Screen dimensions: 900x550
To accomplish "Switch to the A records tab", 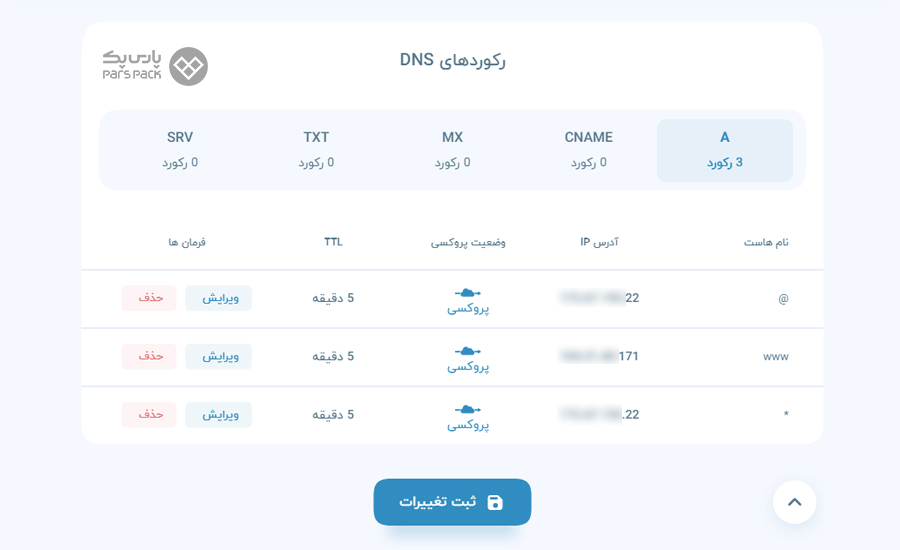I will 725,150.
